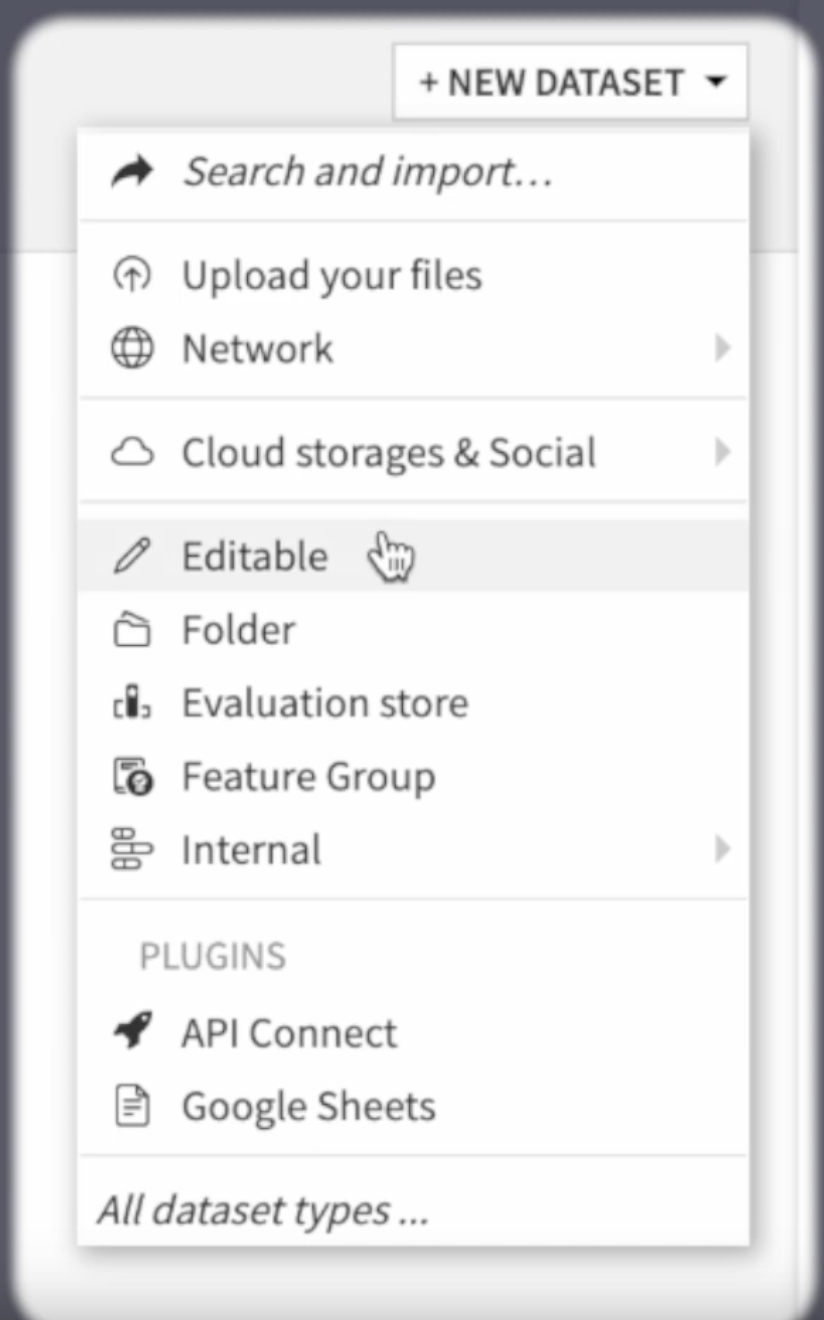Expand the Network submenu chevron
Screen dimensions: 824x1320
coord(724,348)
